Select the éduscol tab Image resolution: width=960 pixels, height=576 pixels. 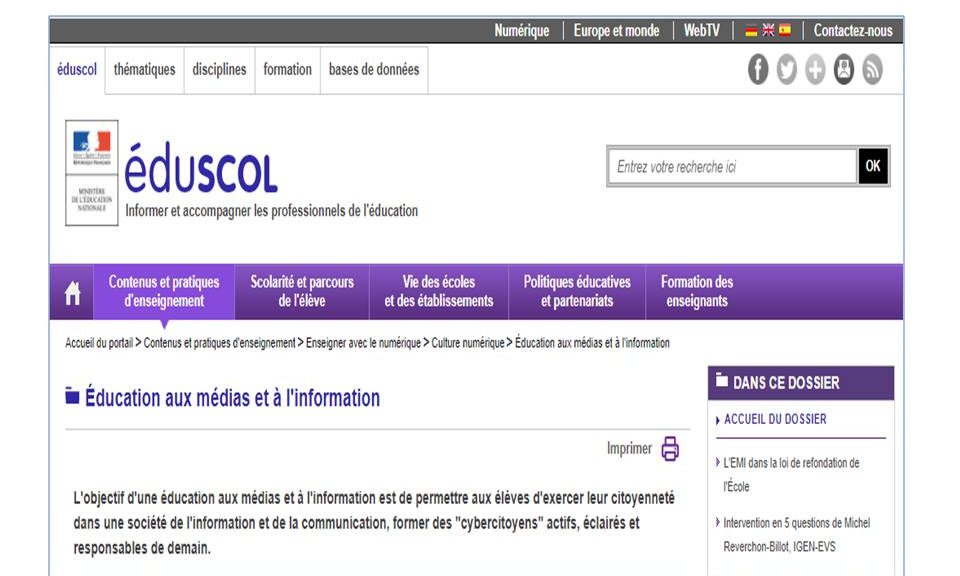tap(77, 70)
